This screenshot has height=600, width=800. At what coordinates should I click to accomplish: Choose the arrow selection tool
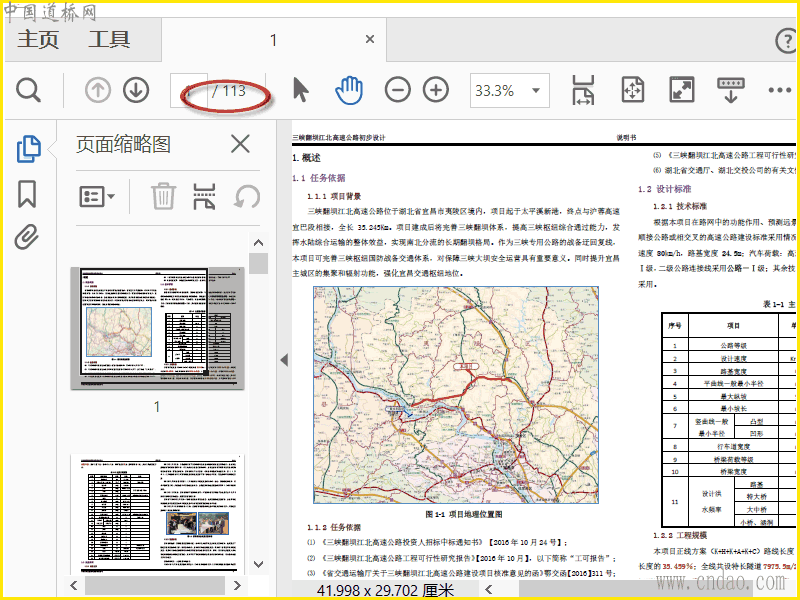point(300,90)
